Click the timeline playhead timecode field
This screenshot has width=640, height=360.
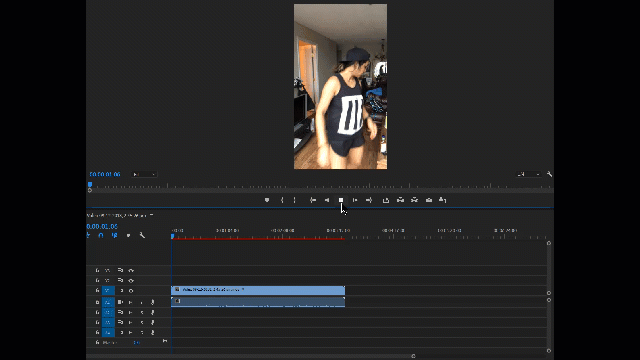tap(102, 226)
